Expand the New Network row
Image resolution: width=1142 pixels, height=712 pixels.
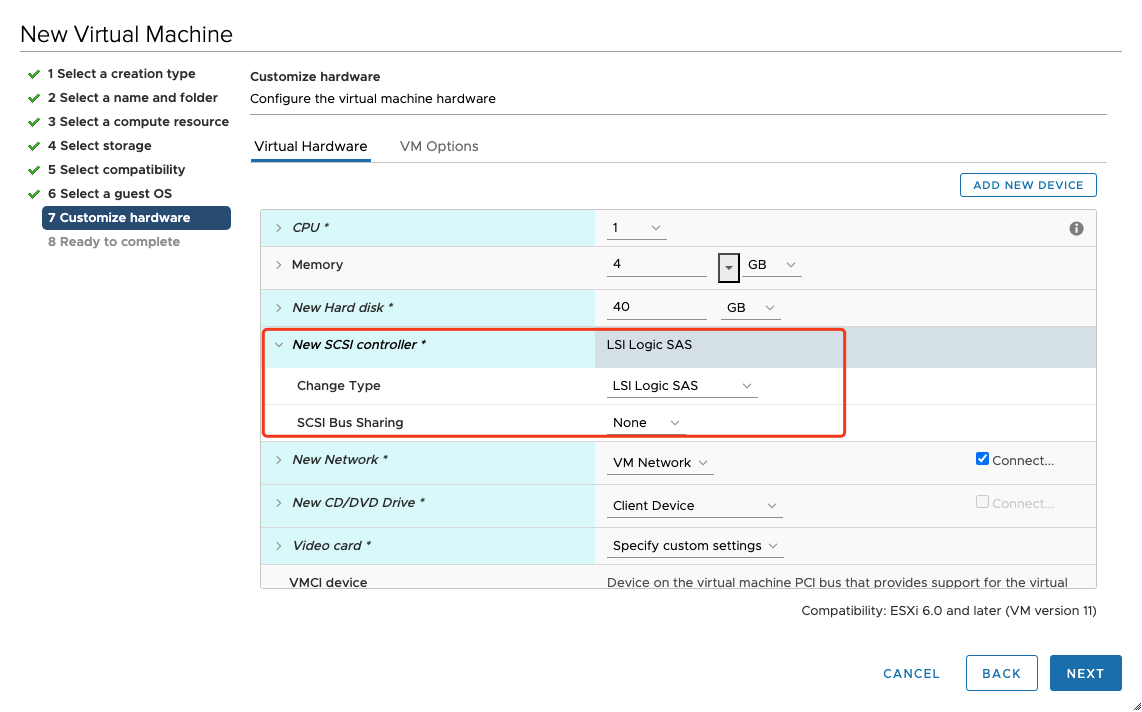click(x=278, y=460)
